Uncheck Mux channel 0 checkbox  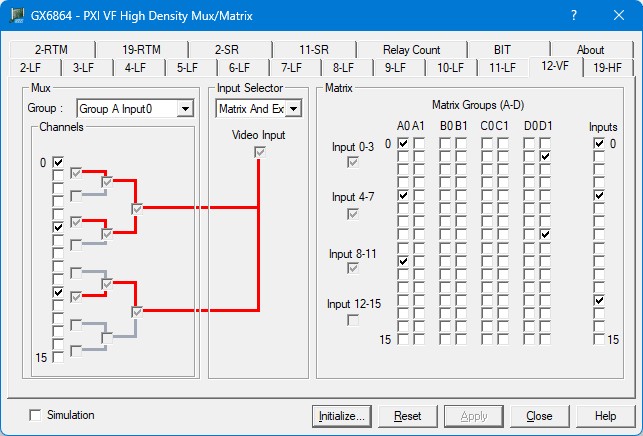point(58,162)
